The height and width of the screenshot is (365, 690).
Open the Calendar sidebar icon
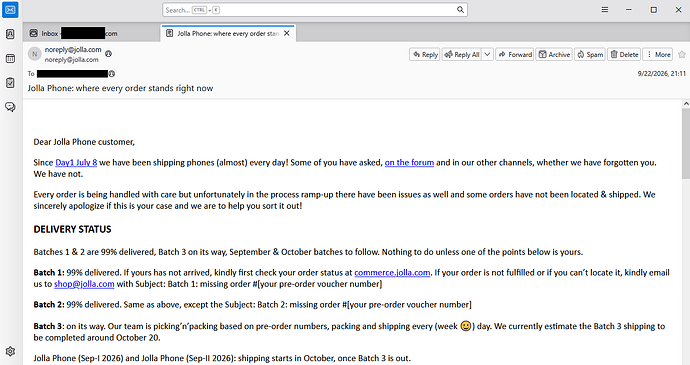pyautogui.click(x=10, y=58)
